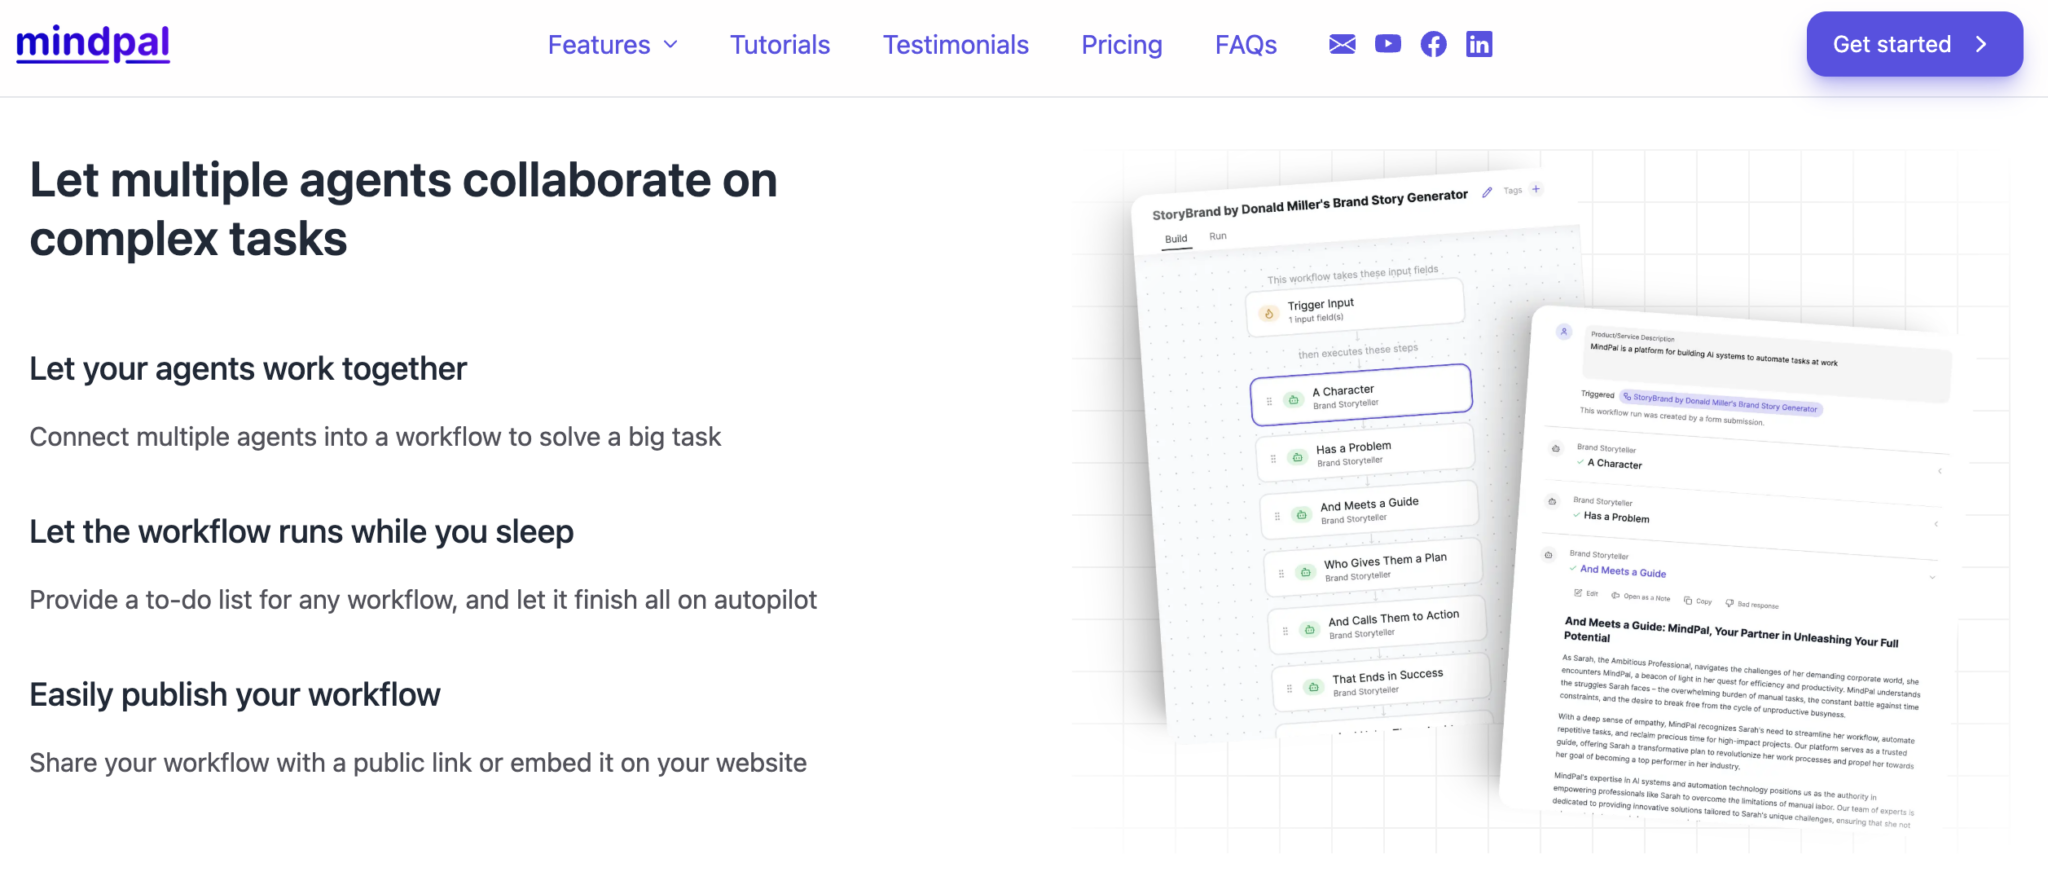This screenshot has width=2048, height=872.
Task: Open MindPal's Facebook page via the header icon
Action: point(1433,43)
